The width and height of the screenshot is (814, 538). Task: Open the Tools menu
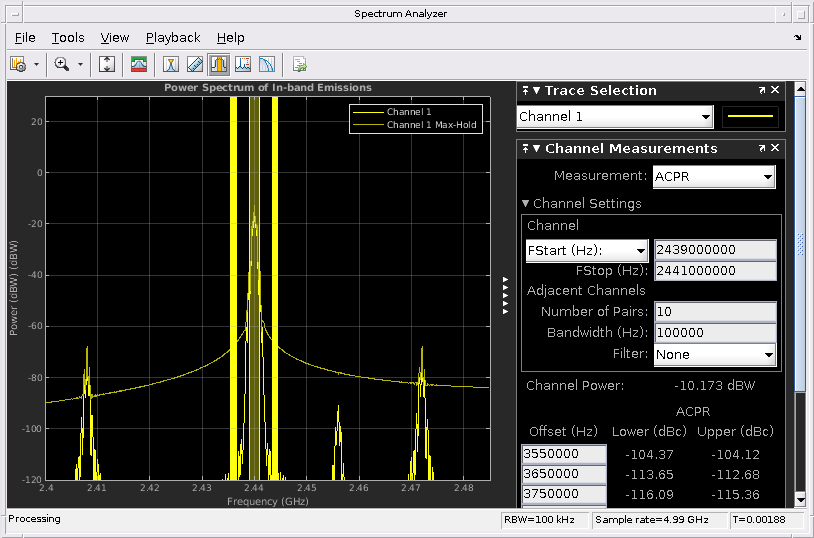click(68, 37)
